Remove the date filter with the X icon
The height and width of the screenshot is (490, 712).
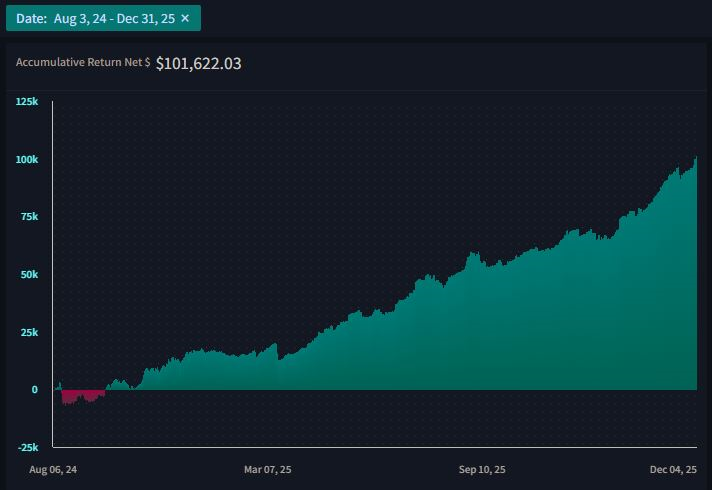click(185, 18)
